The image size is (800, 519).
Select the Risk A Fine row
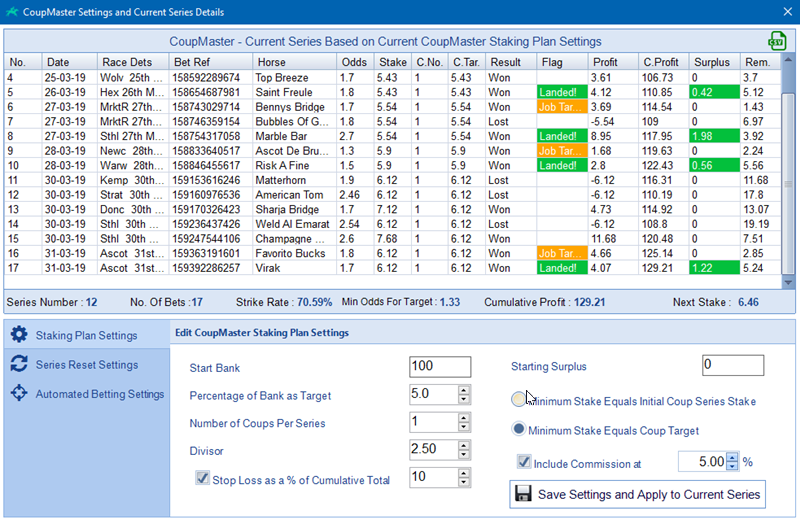click(393, 165)
